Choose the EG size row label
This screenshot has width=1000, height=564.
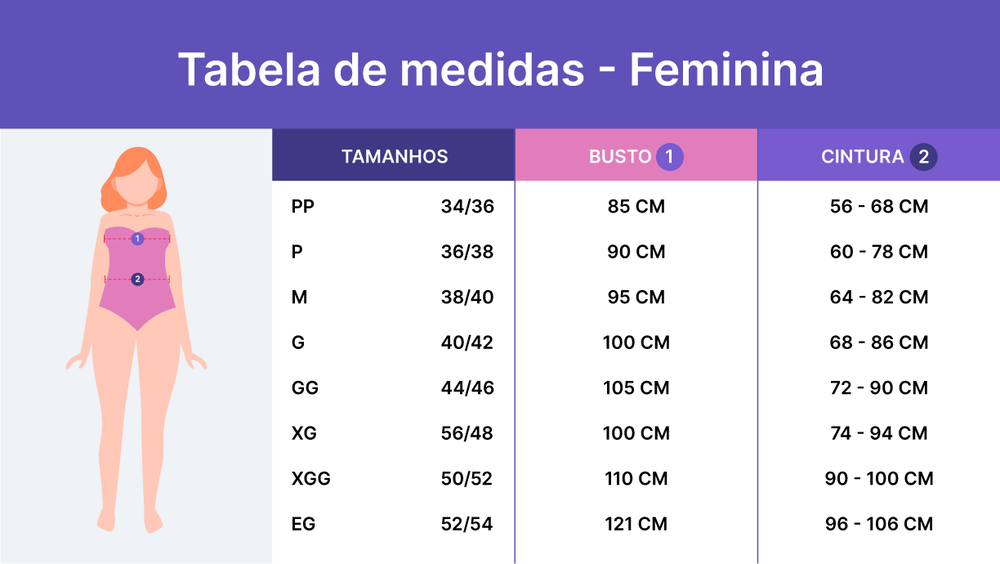point(304,524)
